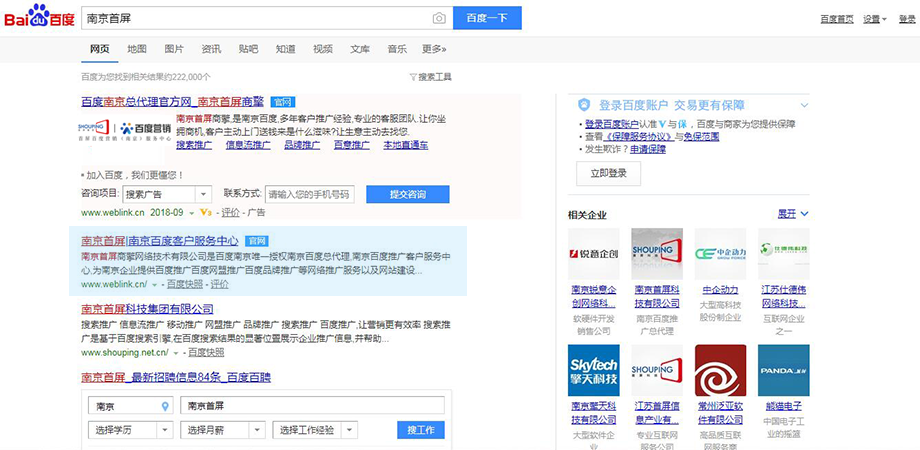Viewport: 920px width, 450px height.
Task: Click the PANDA electronics logo
Action: [783, 370]
